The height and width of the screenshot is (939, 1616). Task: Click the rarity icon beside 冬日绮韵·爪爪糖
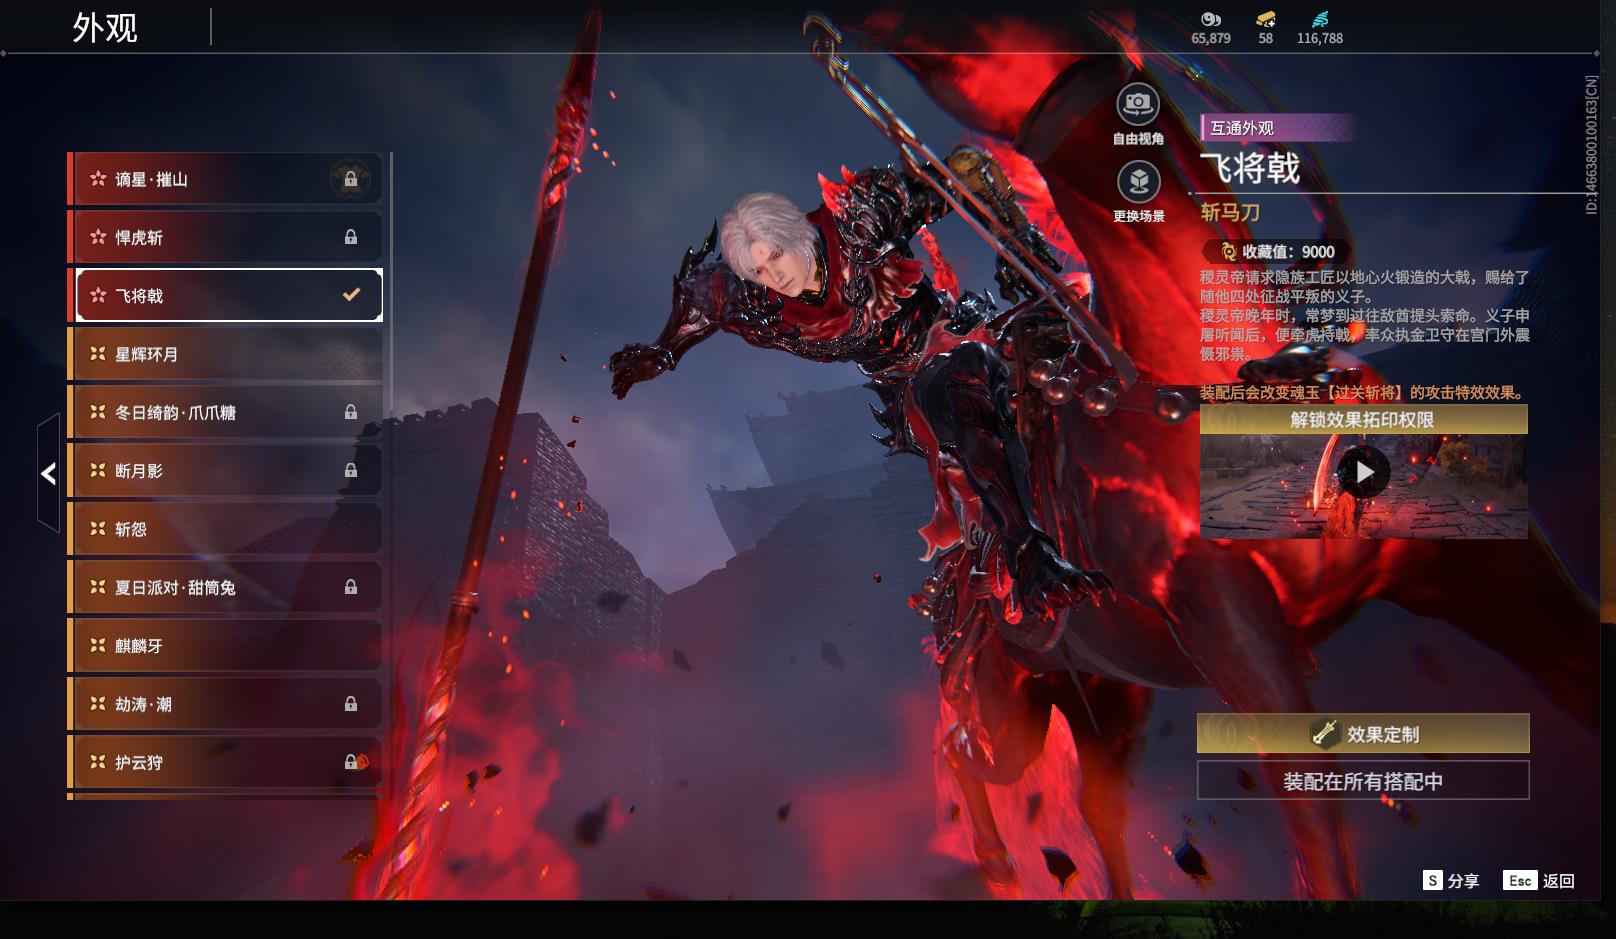pyautogui.click(x=98, y=412)
